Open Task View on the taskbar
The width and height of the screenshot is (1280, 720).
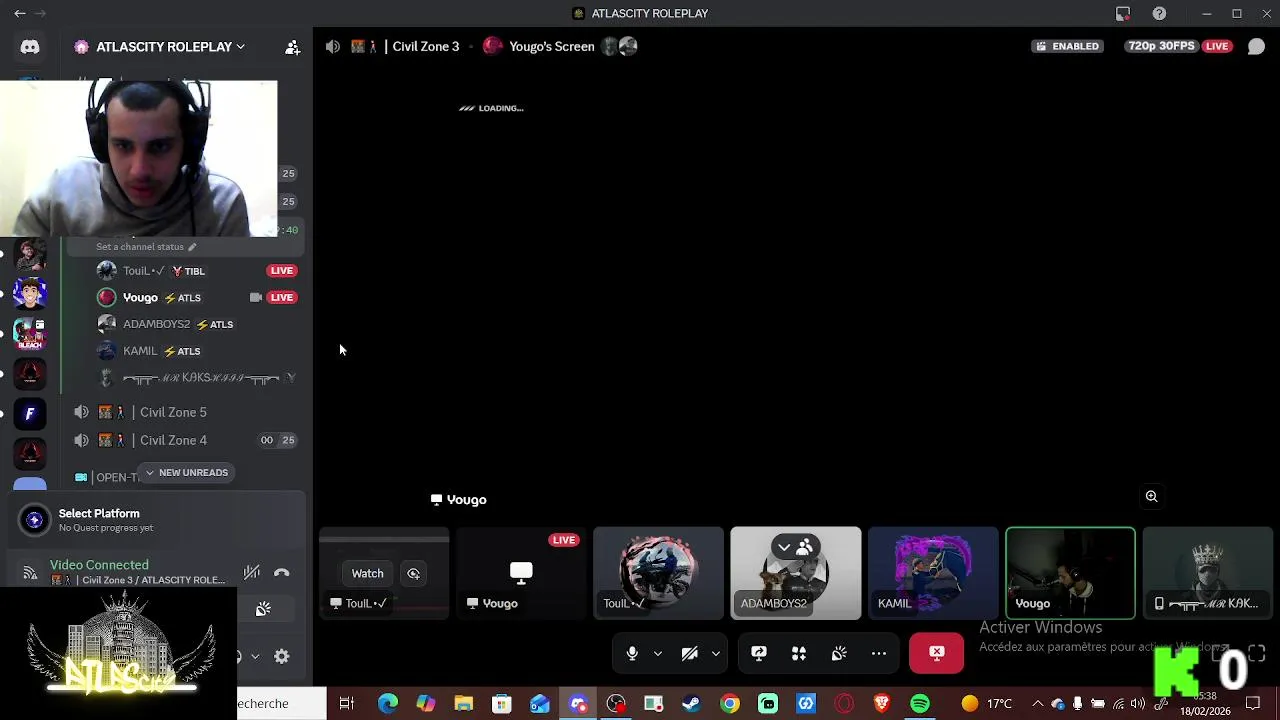(346, 704)
